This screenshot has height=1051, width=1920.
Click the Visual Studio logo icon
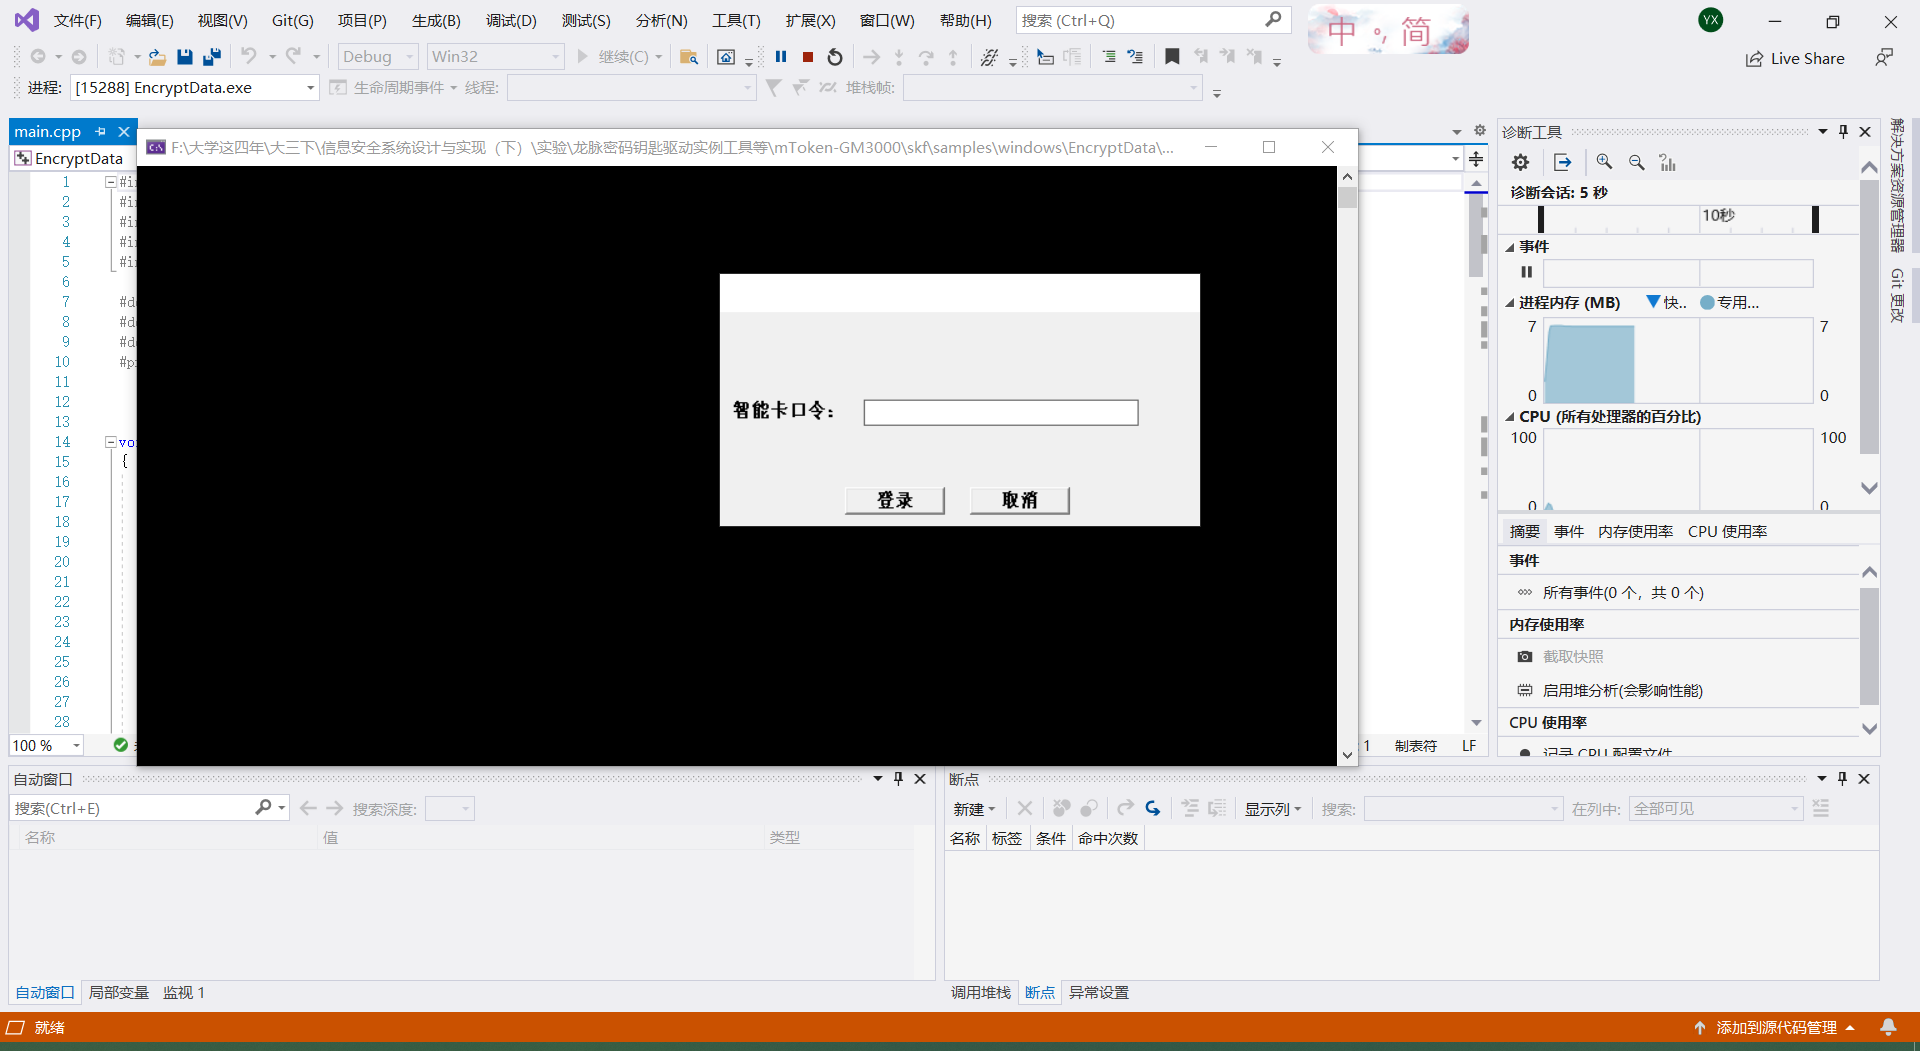pos(26,20)
